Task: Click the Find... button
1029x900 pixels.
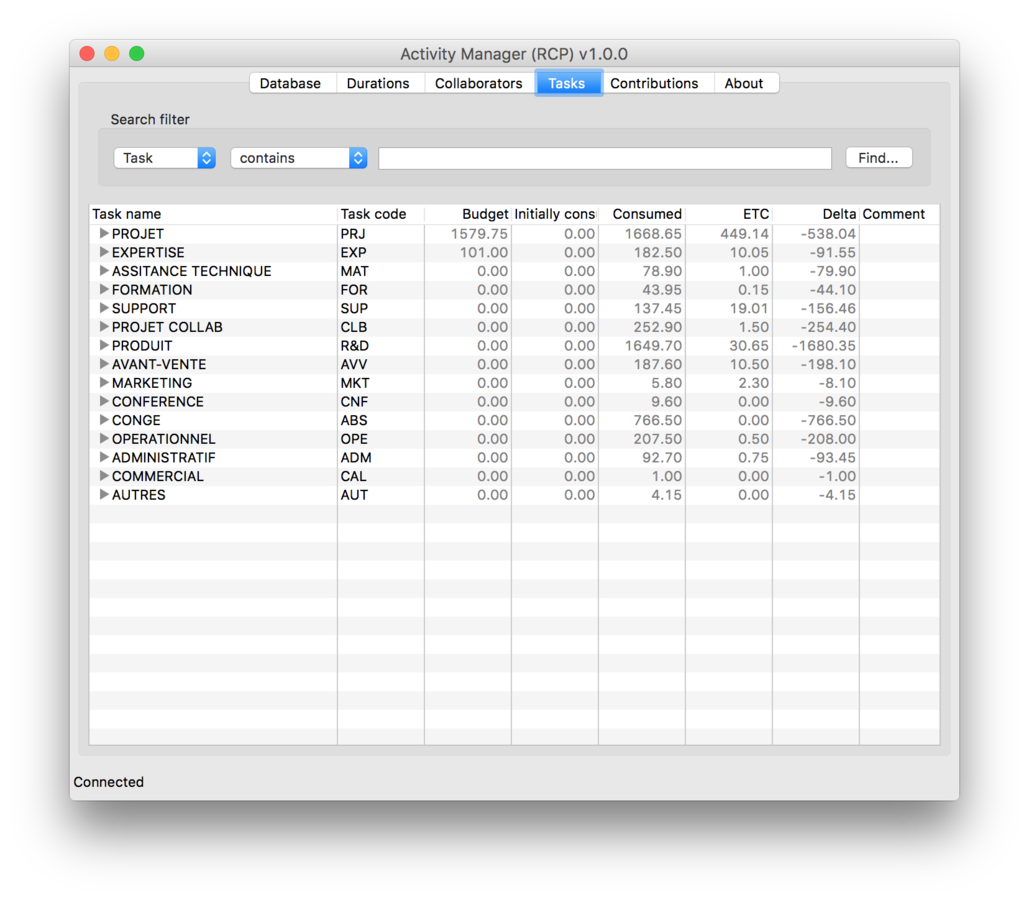Action: 879,158
